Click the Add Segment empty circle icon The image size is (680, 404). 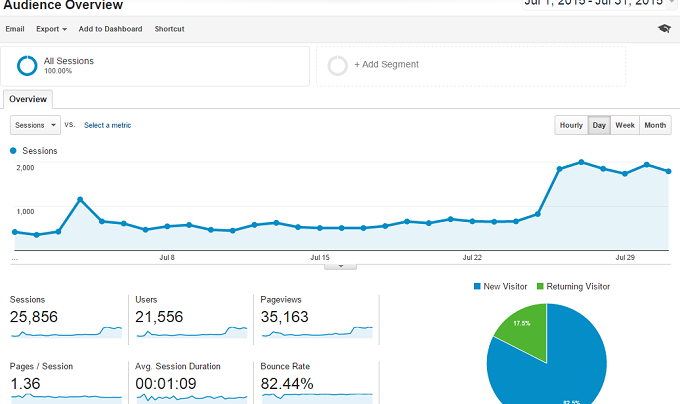(x=338, y=65)
